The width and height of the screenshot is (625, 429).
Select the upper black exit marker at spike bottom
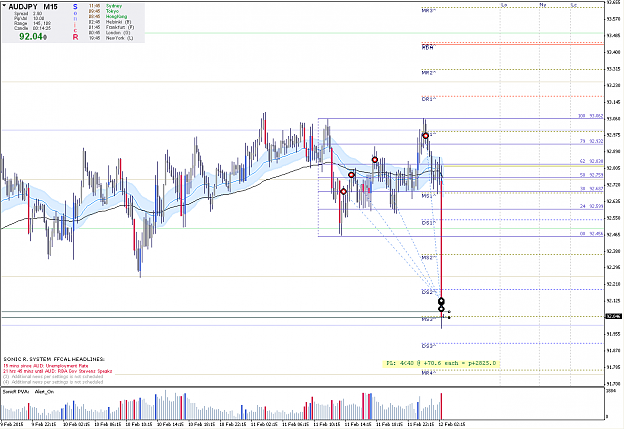[441, 301]
